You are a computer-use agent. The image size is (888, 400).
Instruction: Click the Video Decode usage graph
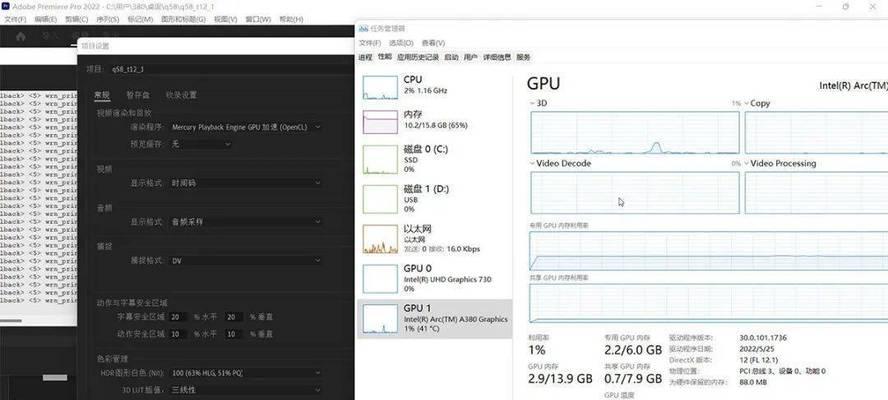pyautogui.click(x=635, y=193)
